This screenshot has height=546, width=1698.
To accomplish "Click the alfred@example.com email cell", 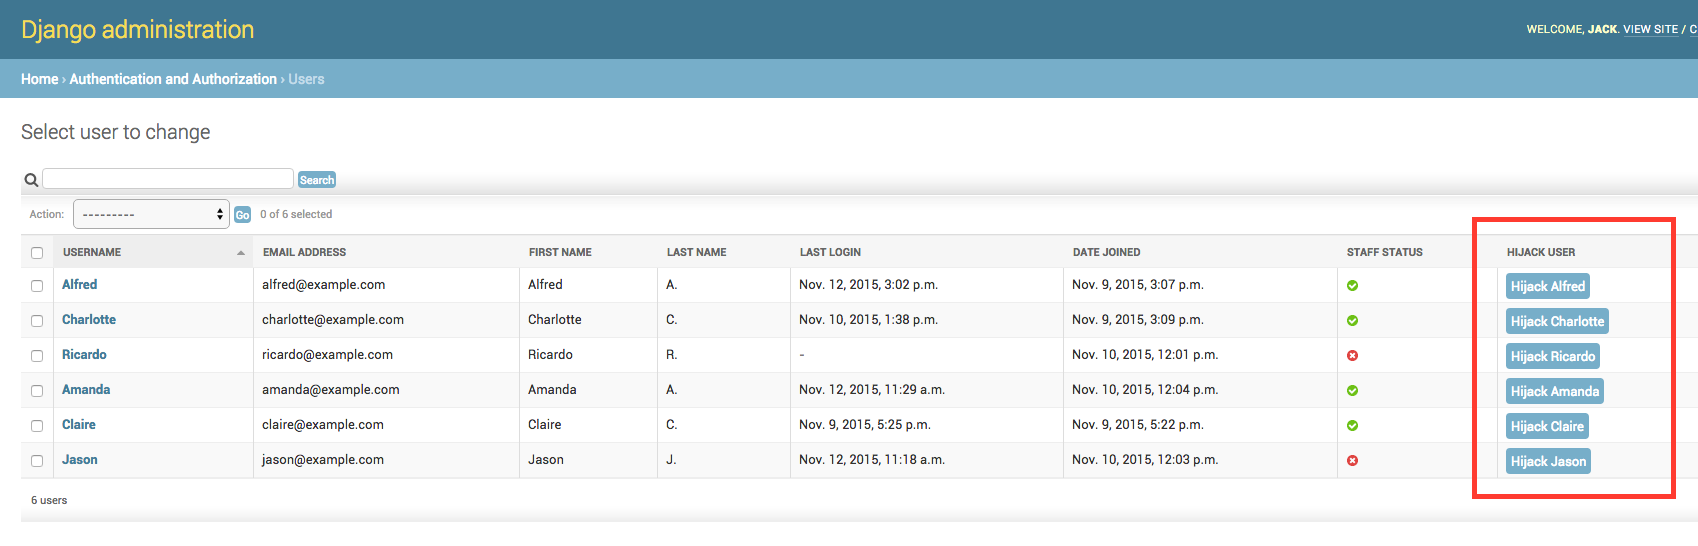I will pyautogui.click(x=323, y=285).
